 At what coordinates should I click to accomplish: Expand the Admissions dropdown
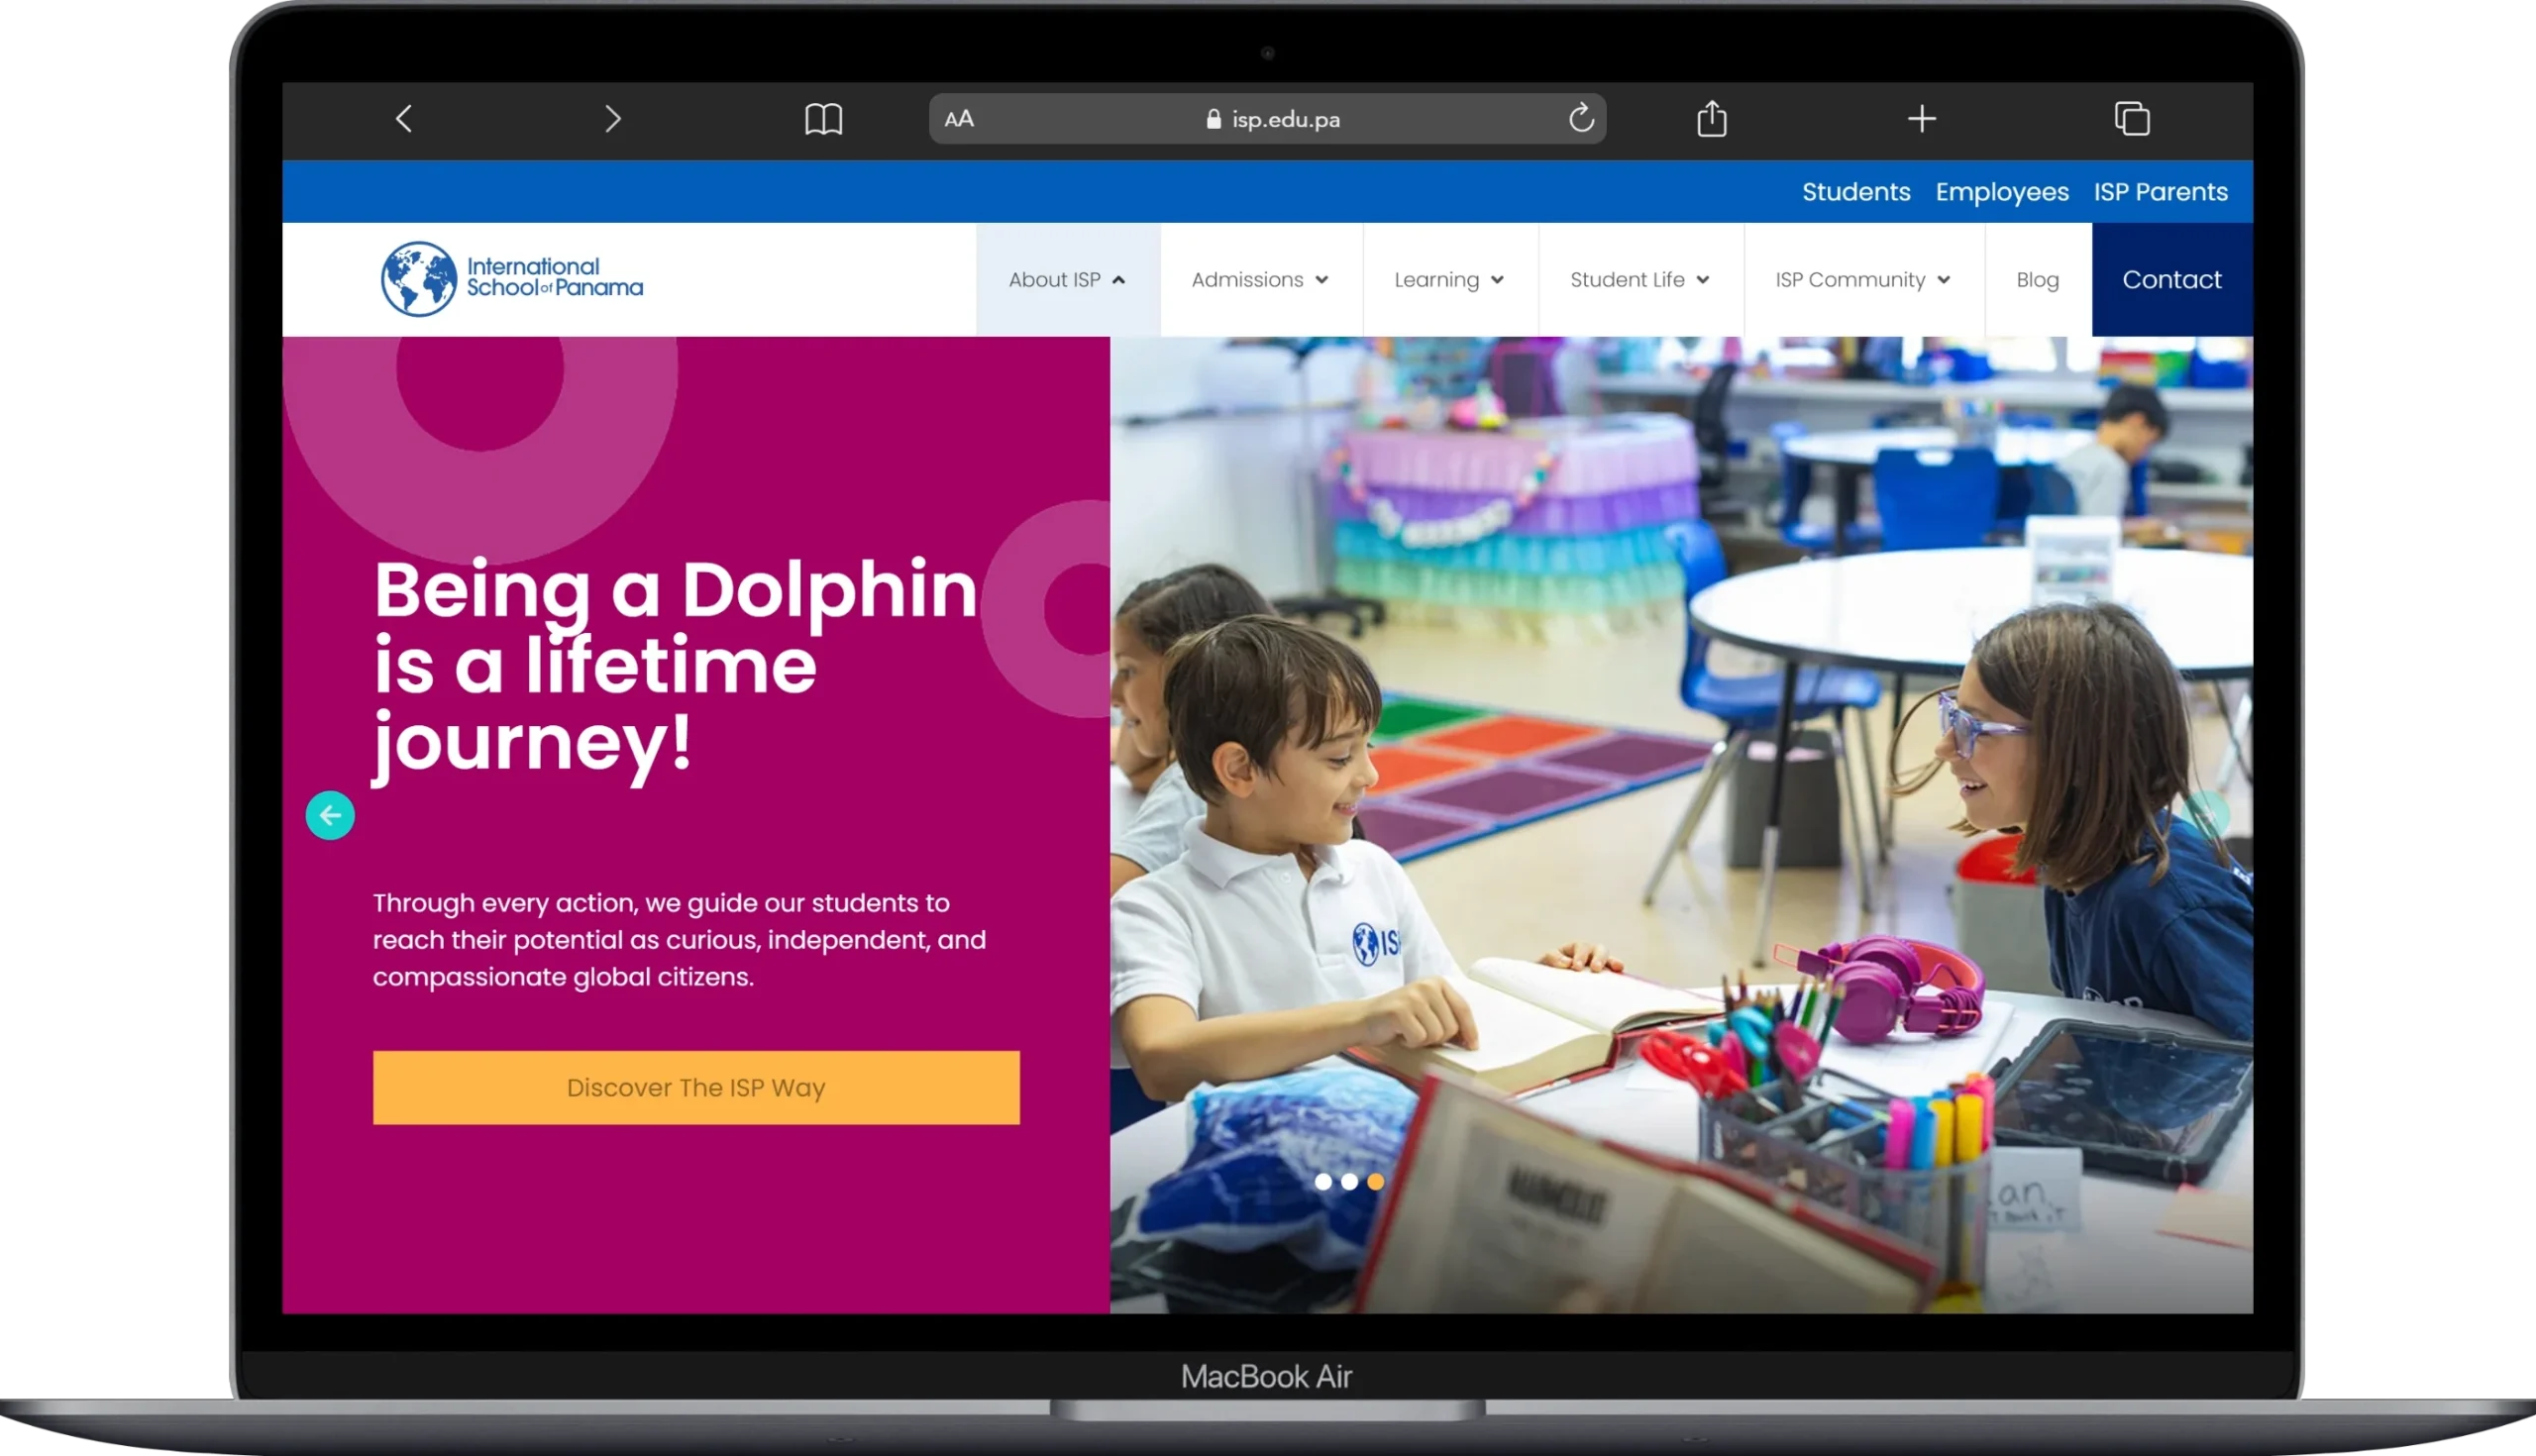1260,280
